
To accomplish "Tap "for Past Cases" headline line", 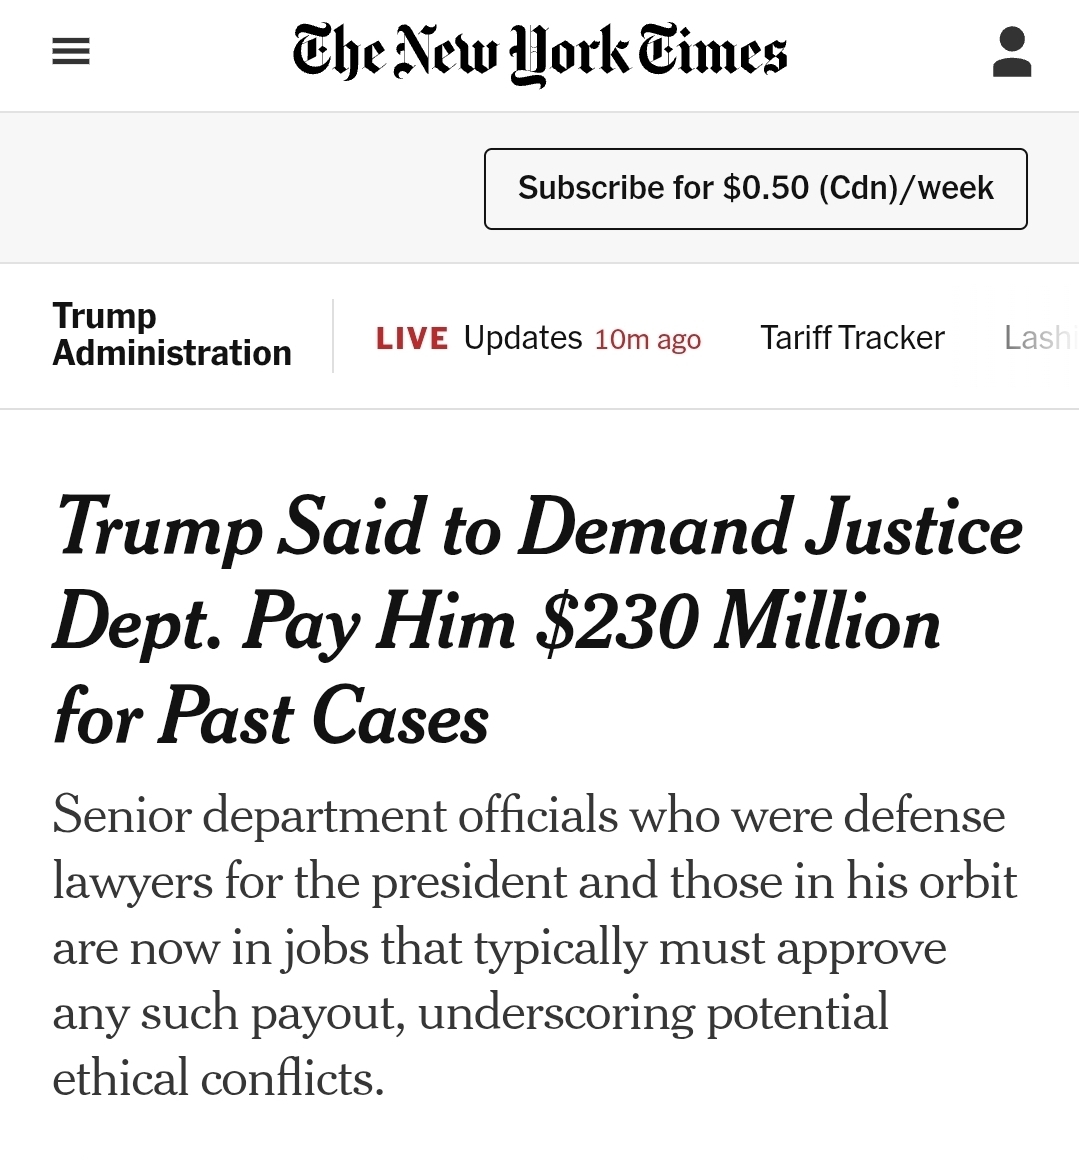I will (271, 717).
